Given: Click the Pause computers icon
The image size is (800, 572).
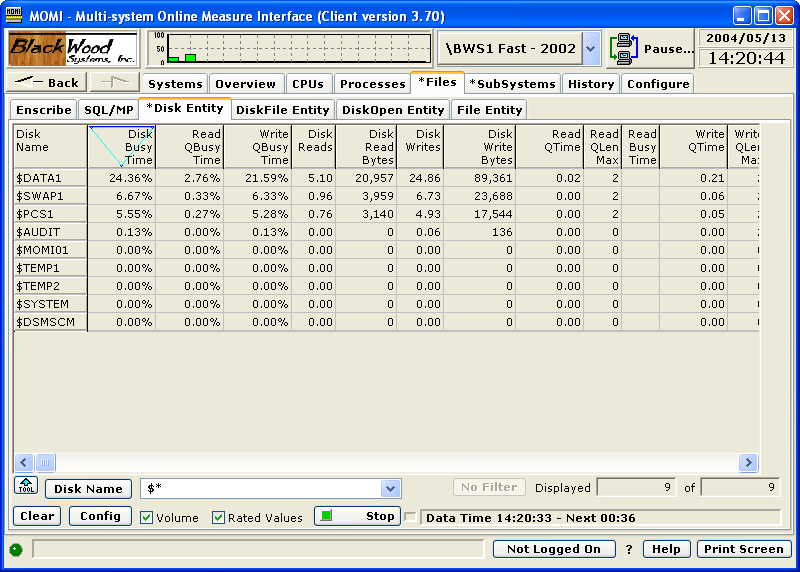Looking at the screenshot, I should click(x=624, y=48).
